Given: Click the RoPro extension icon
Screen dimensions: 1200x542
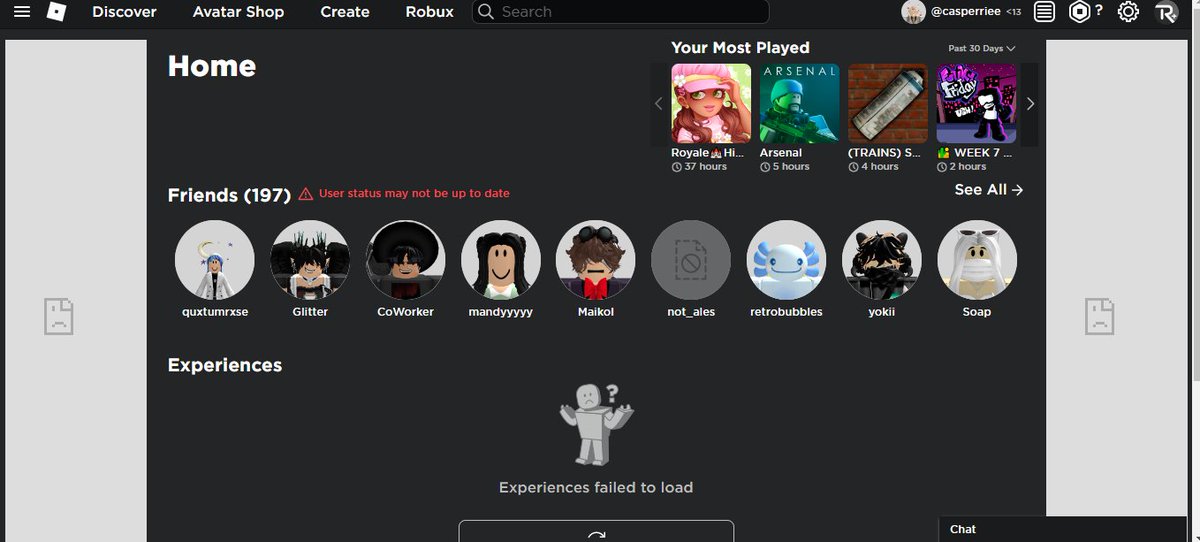Looking at the screenshot, I should [x=1165, y=12].
